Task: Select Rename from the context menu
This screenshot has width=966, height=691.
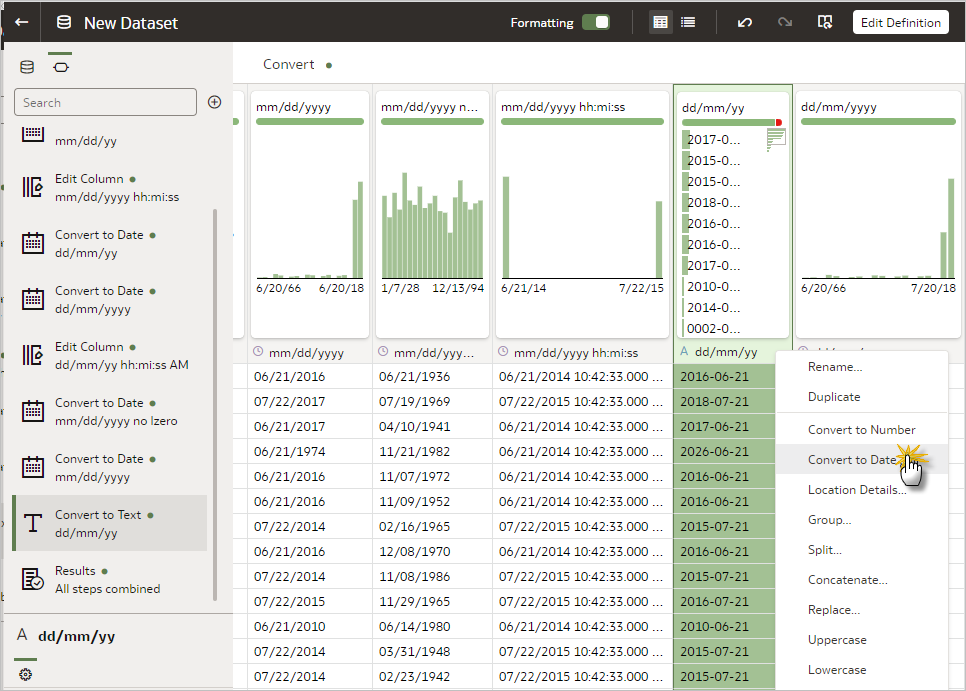Action: 834,367
